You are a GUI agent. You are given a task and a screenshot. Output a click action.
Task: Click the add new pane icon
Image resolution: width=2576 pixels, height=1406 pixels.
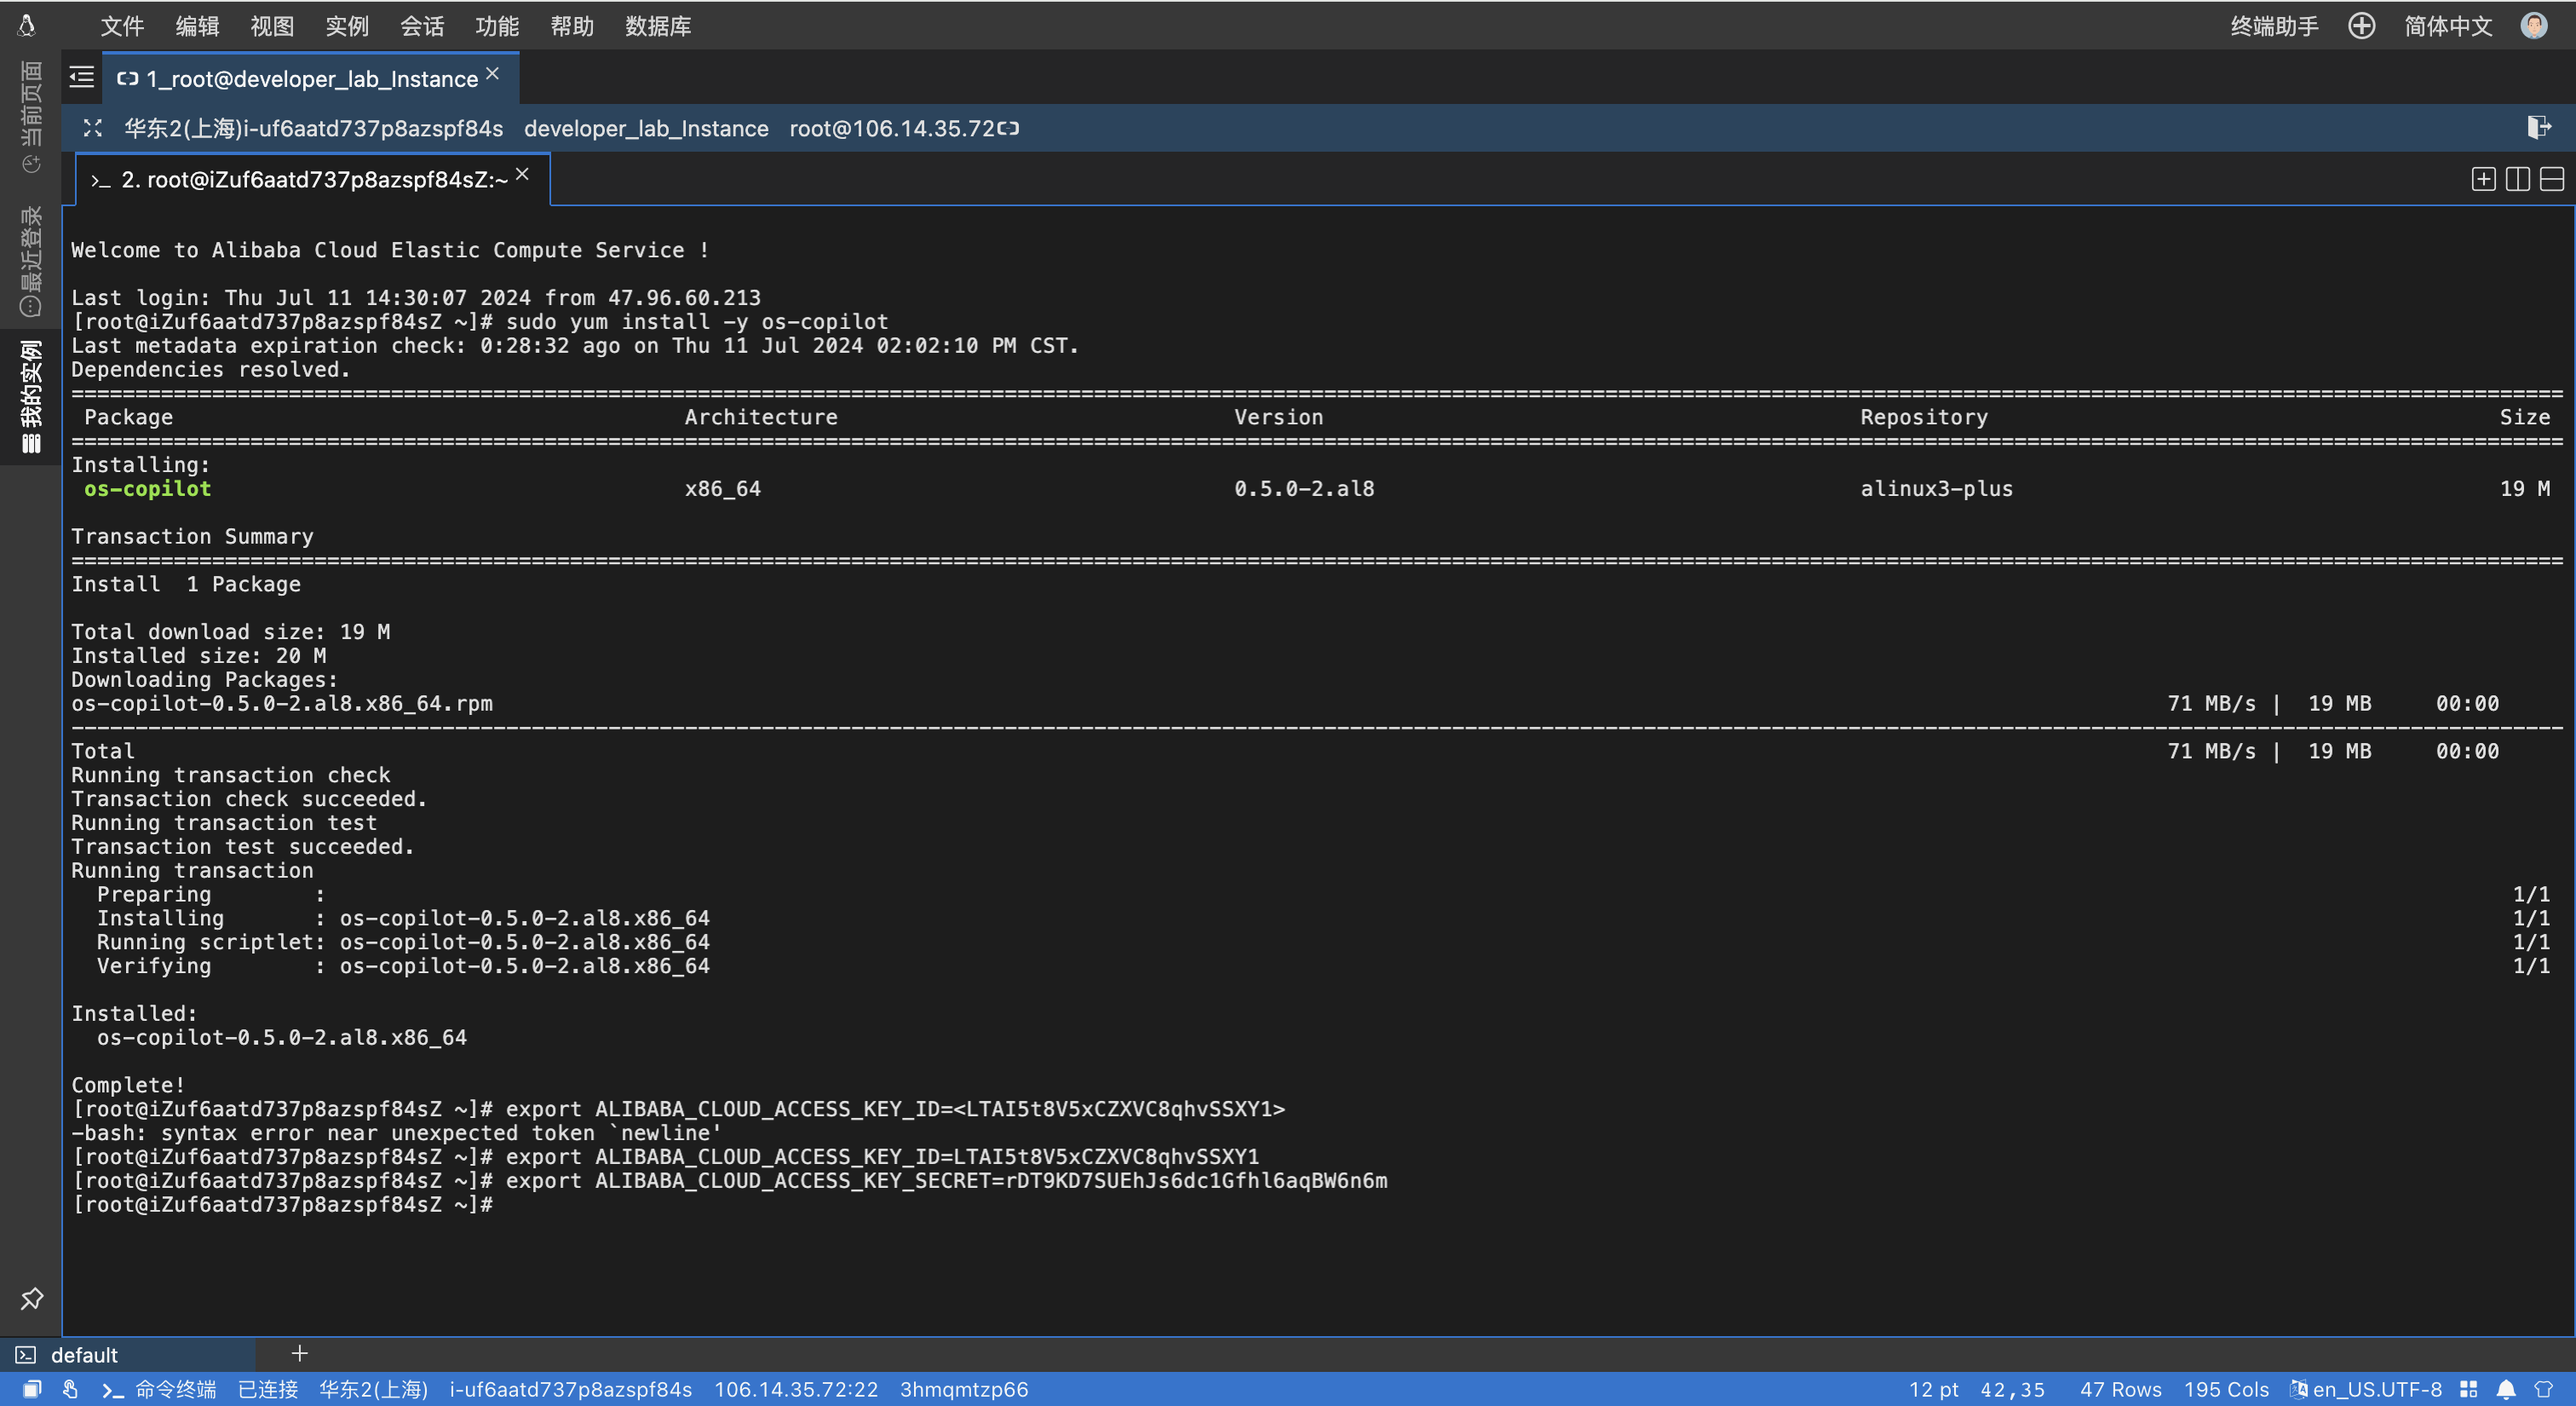2483,179
